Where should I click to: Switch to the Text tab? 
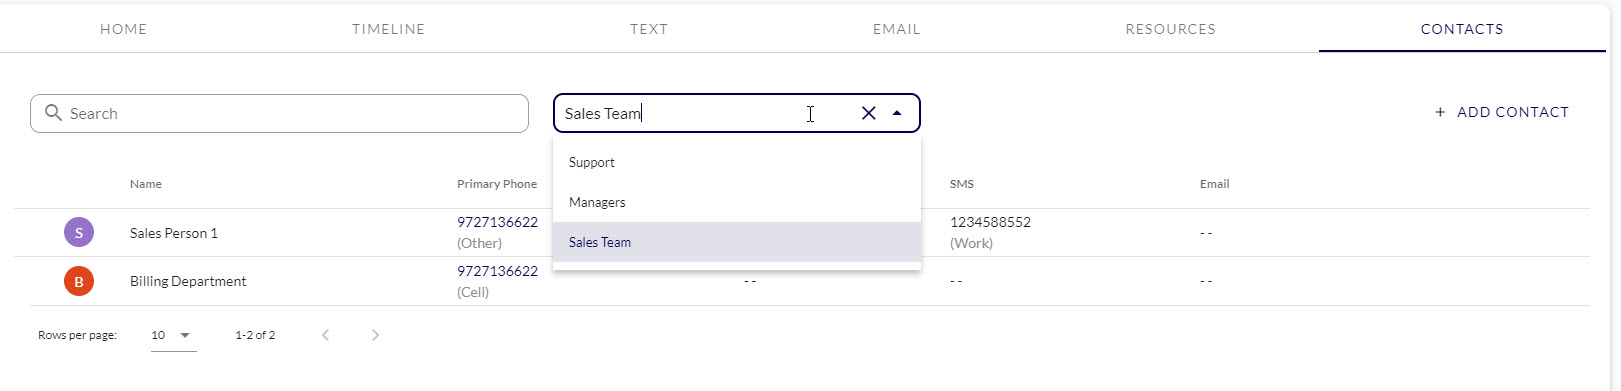[x=649, y=29]
